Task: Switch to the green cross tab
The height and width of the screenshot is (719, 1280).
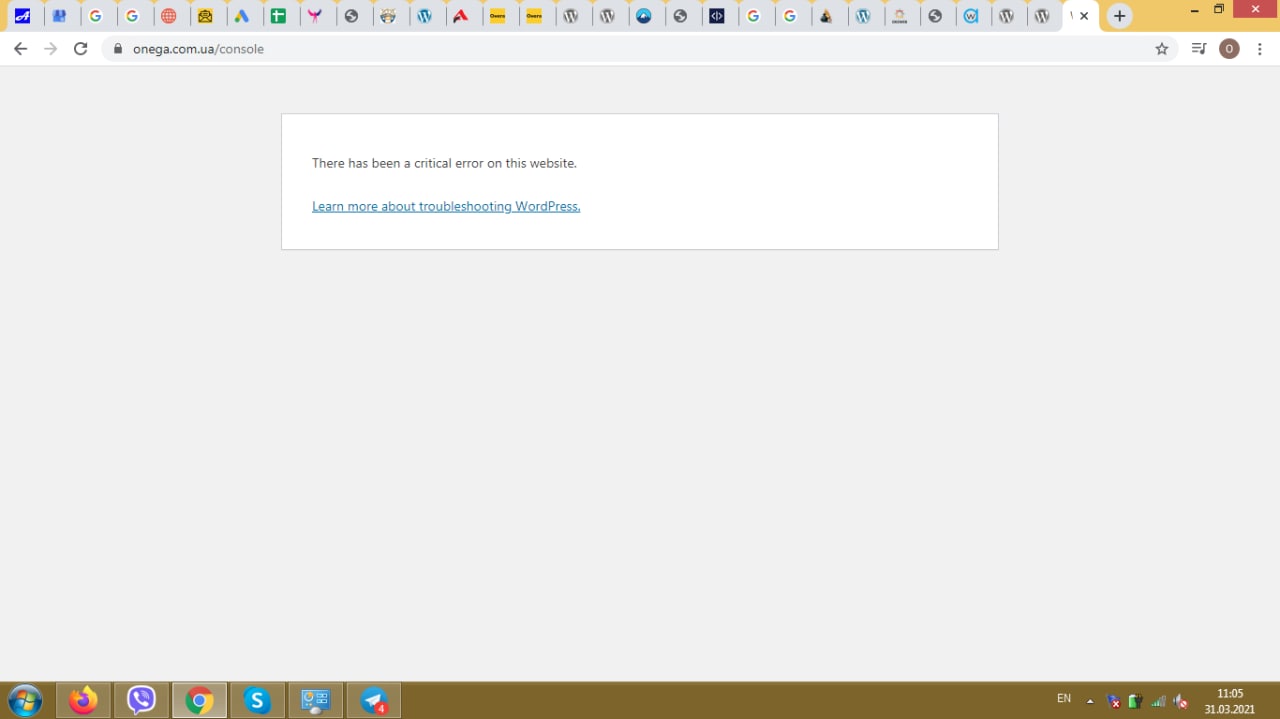Action: [278, 16]
